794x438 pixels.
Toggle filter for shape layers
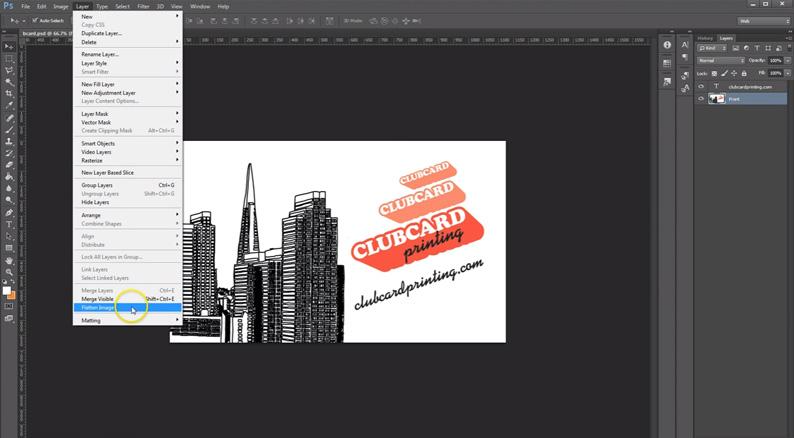[768, 48]
